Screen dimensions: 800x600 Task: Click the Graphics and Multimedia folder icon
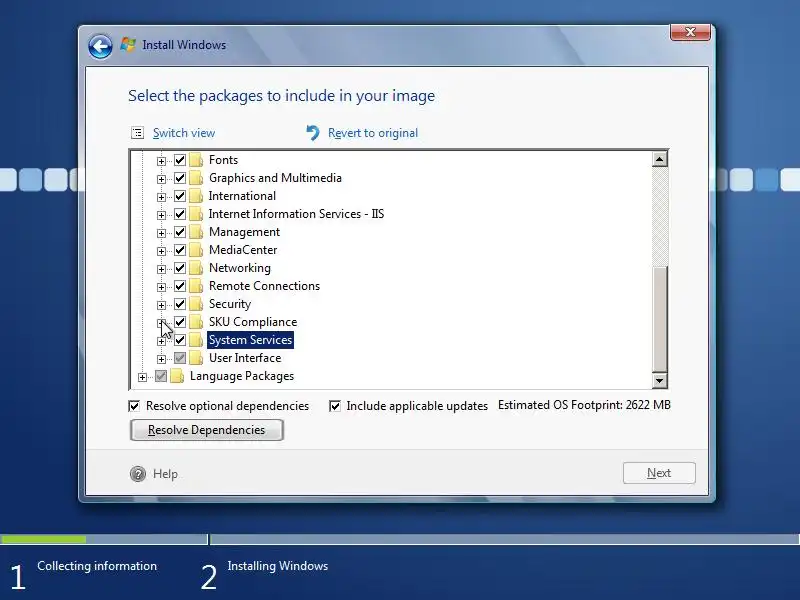coord(196,178)
